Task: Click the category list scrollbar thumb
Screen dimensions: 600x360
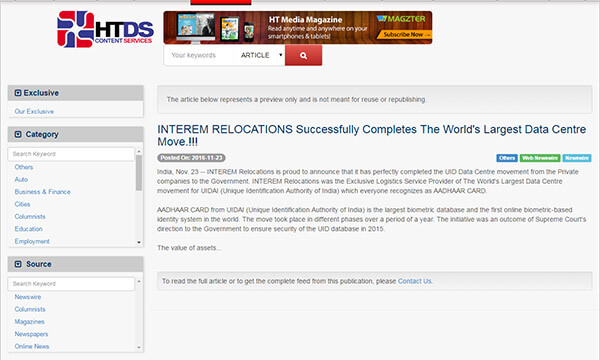Action: [x=139, y=173]
